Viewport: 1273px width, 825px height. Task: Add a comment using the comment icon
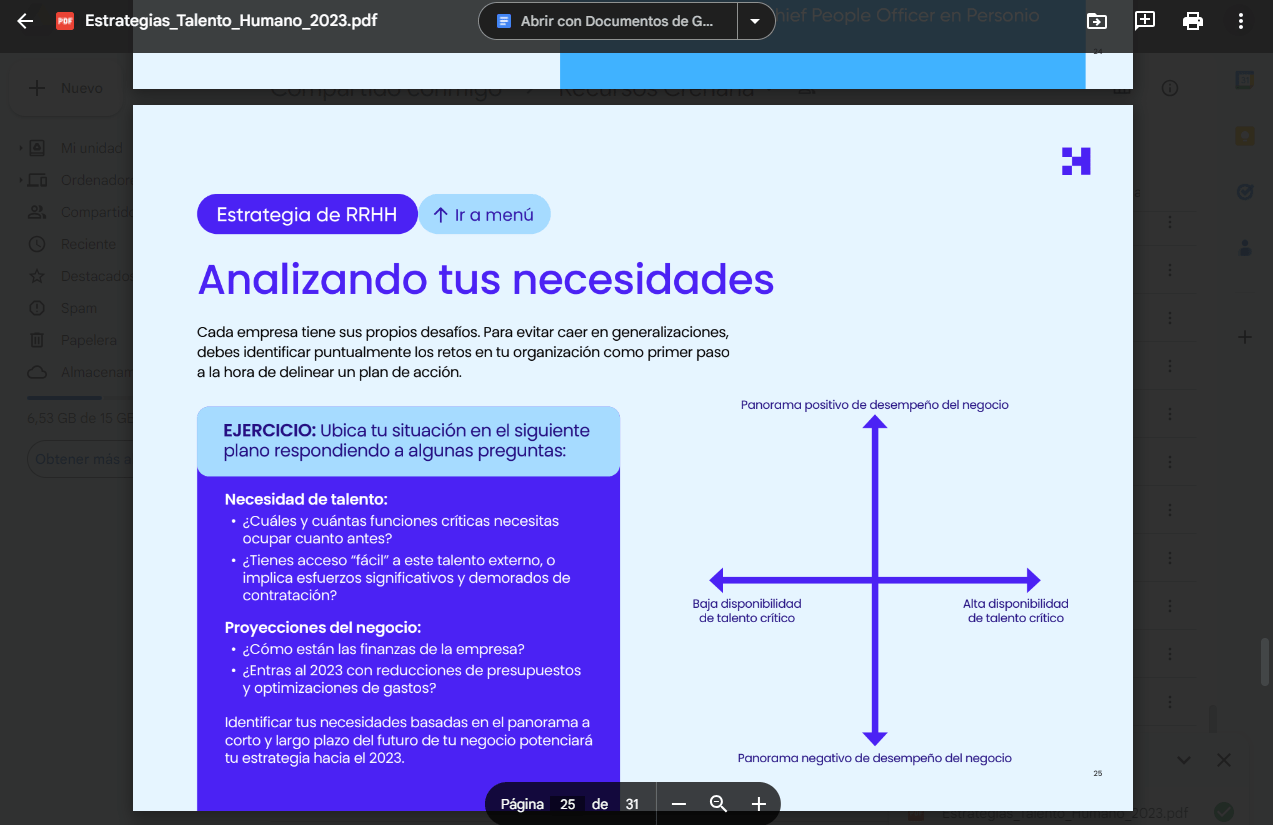(x=1144, y=19)
